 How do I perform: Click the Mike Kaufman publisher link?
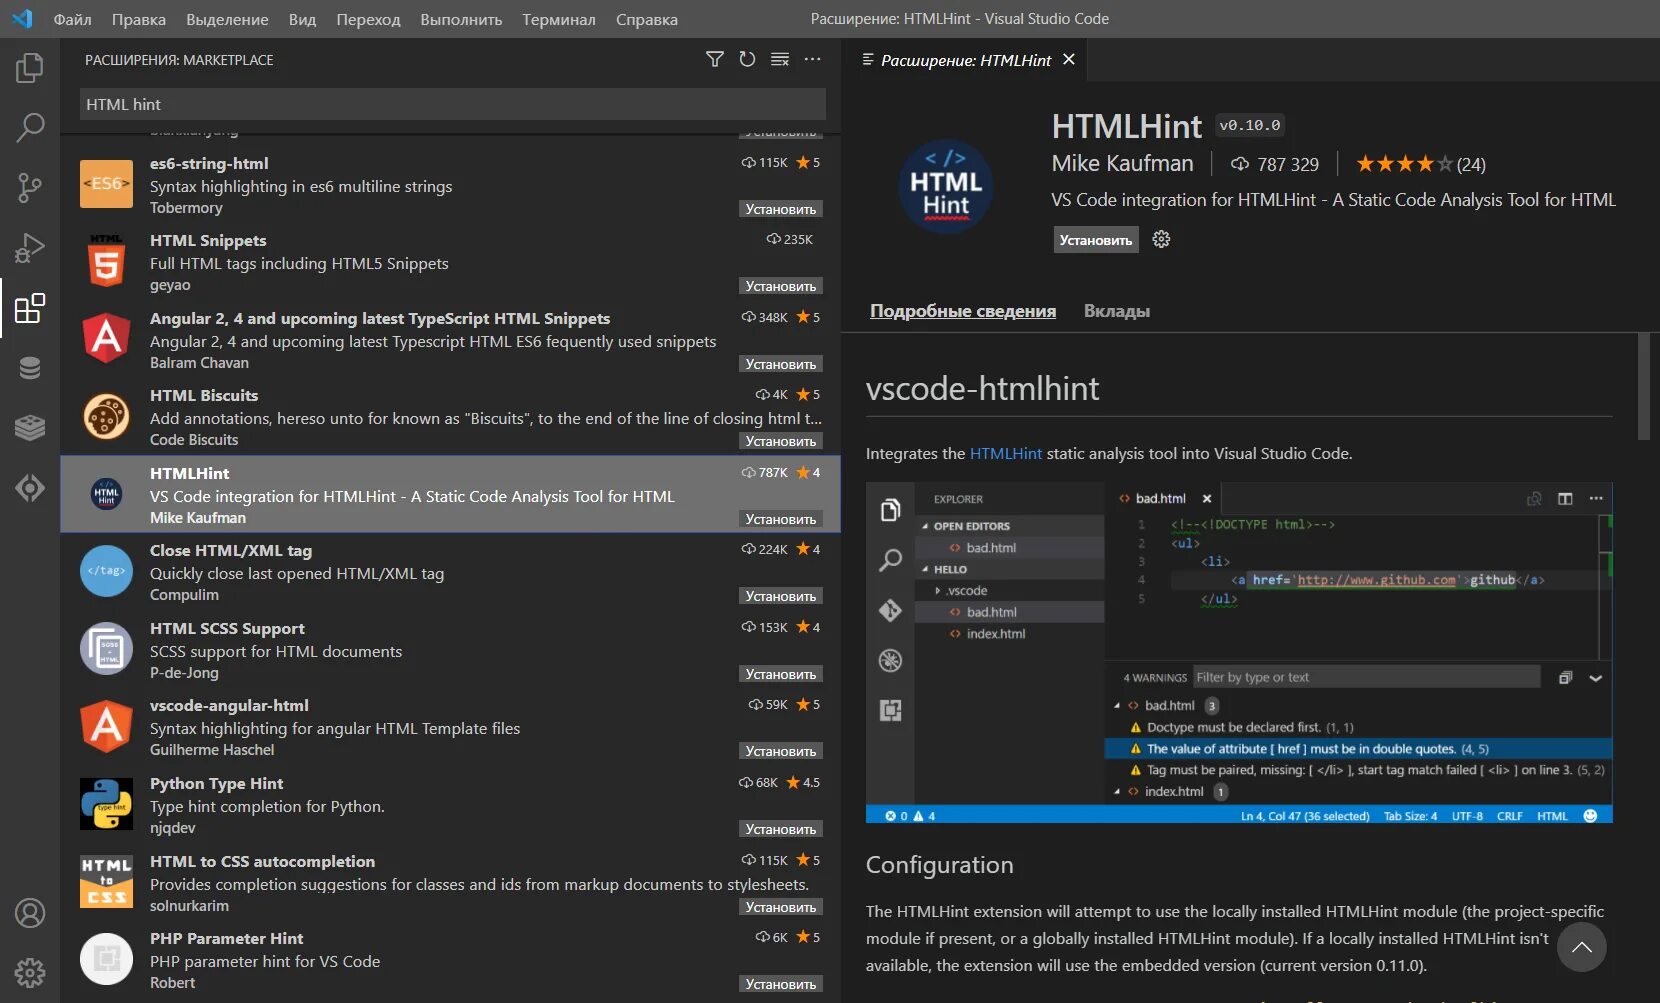tap(1122, 163)
